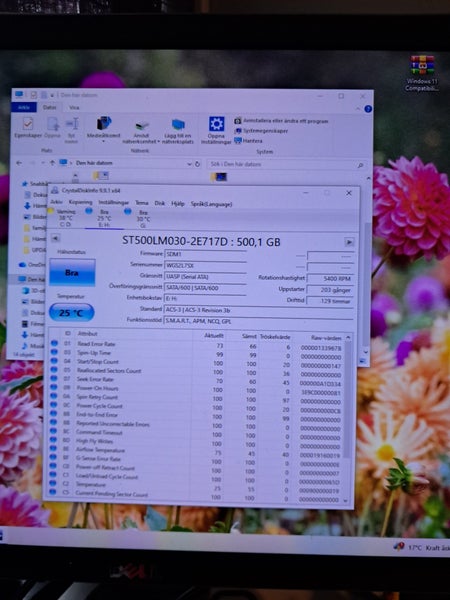Select the Airflow Temperature attribute
Viewport: 450px width, 600px height.
[x=100, y=450]
